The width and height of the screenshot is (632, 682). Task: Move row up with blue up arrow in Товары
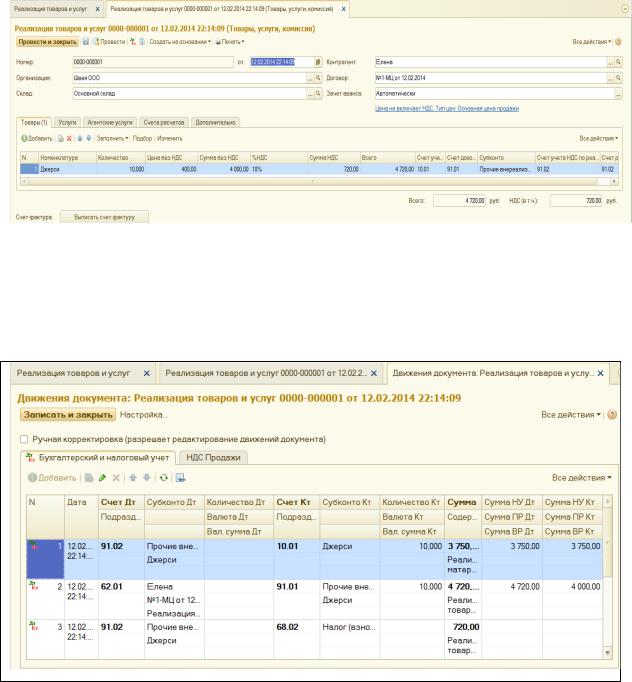pyautogui.click(x=80, y=138)
